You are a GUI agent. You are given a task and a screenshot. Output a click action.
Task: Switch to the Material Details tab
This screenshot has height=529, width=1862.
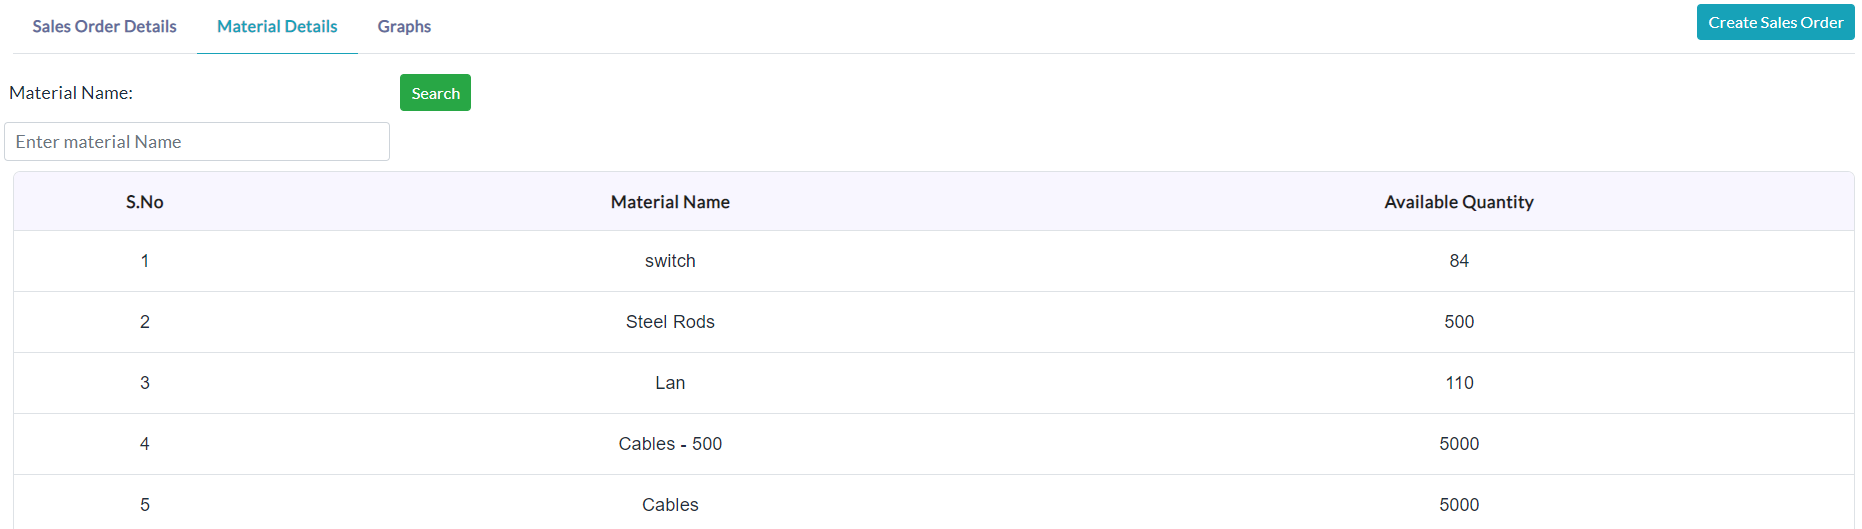coord(277,26)
